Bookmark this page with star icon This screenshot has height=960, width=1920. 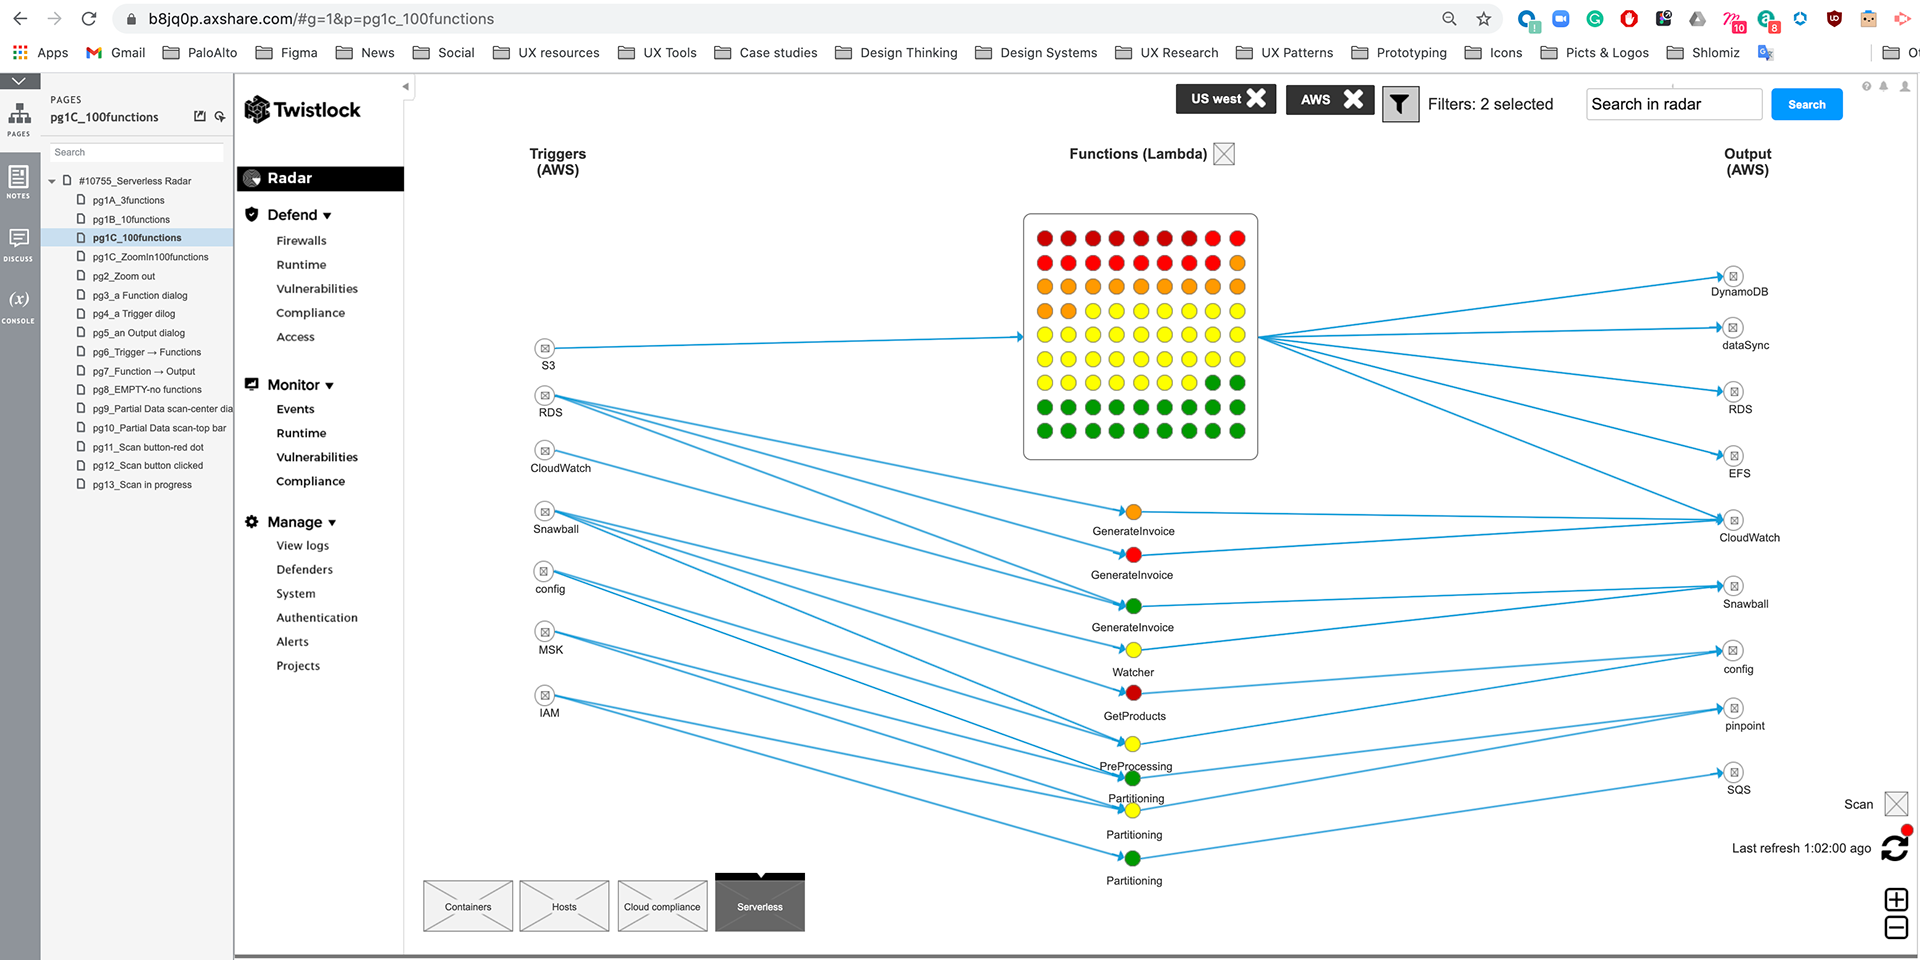tap(1483, 19)
